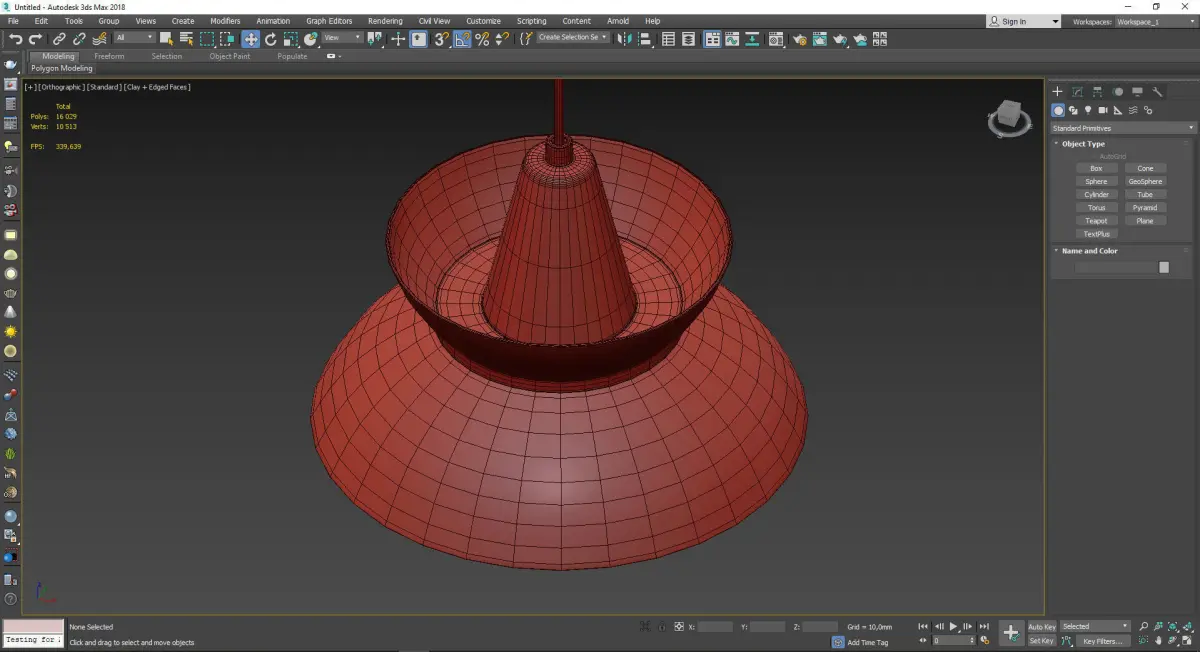This screenshot has width=1200, height=652.
Task: Open the Modifiers menu
Action: [x=225, y=21]
